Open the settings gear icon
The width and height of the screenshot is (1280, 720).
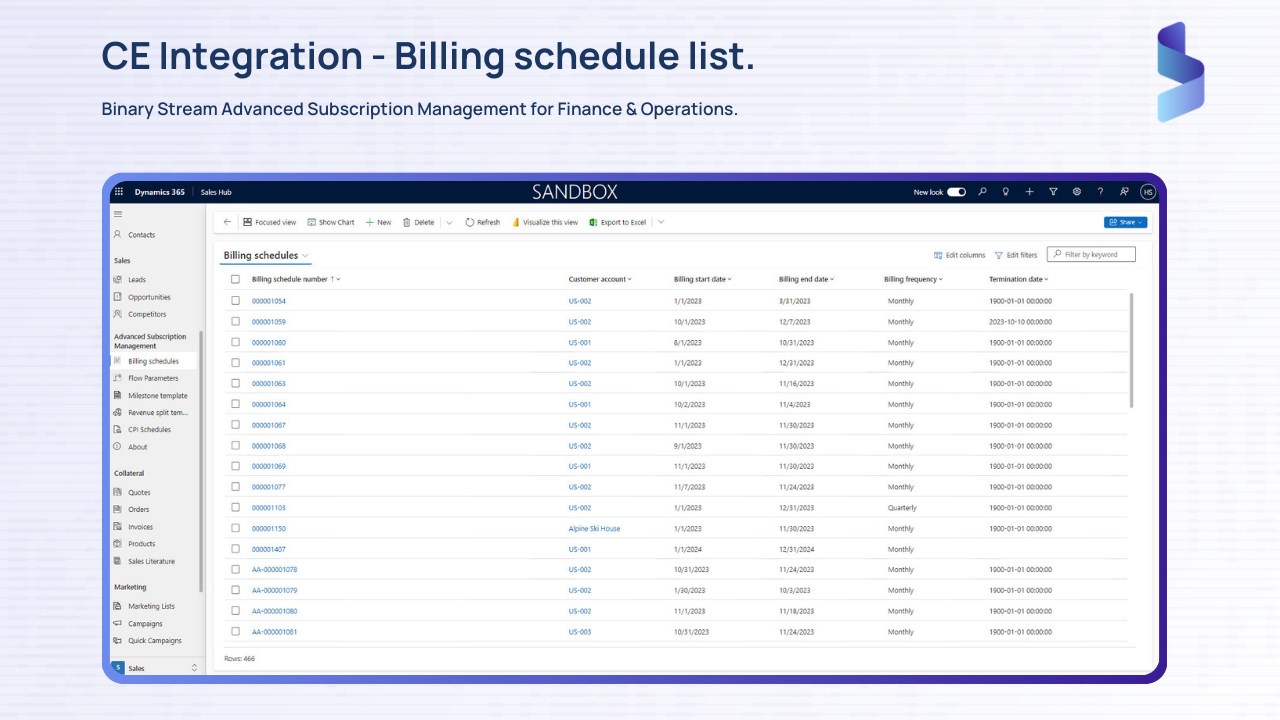click(x=1077, y=192)
